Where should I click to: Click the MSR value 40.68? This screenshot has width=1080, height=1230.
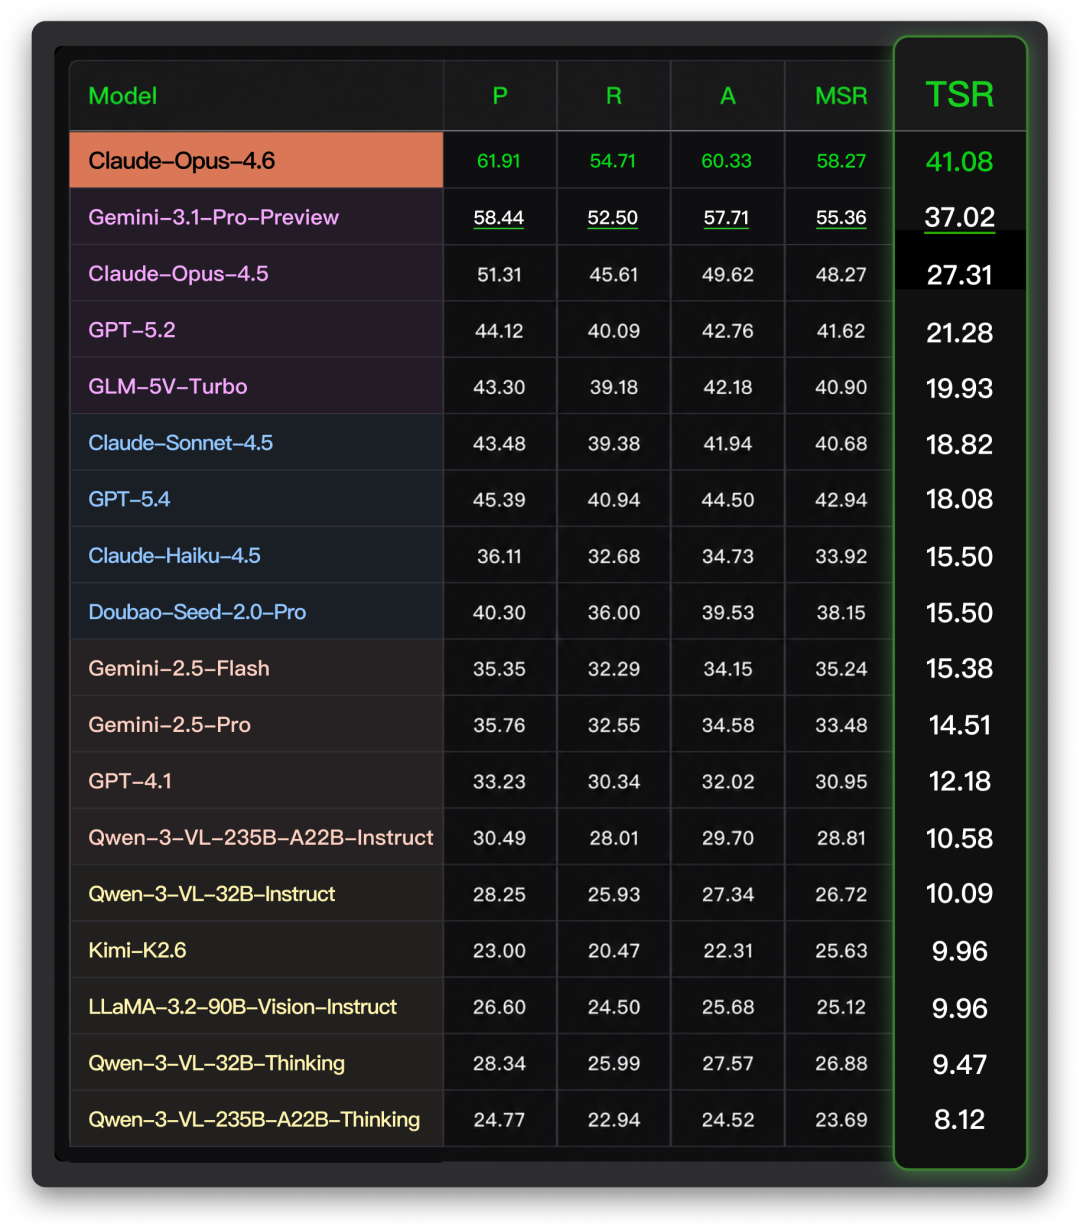pyautogui.click(x=841, y=444)
